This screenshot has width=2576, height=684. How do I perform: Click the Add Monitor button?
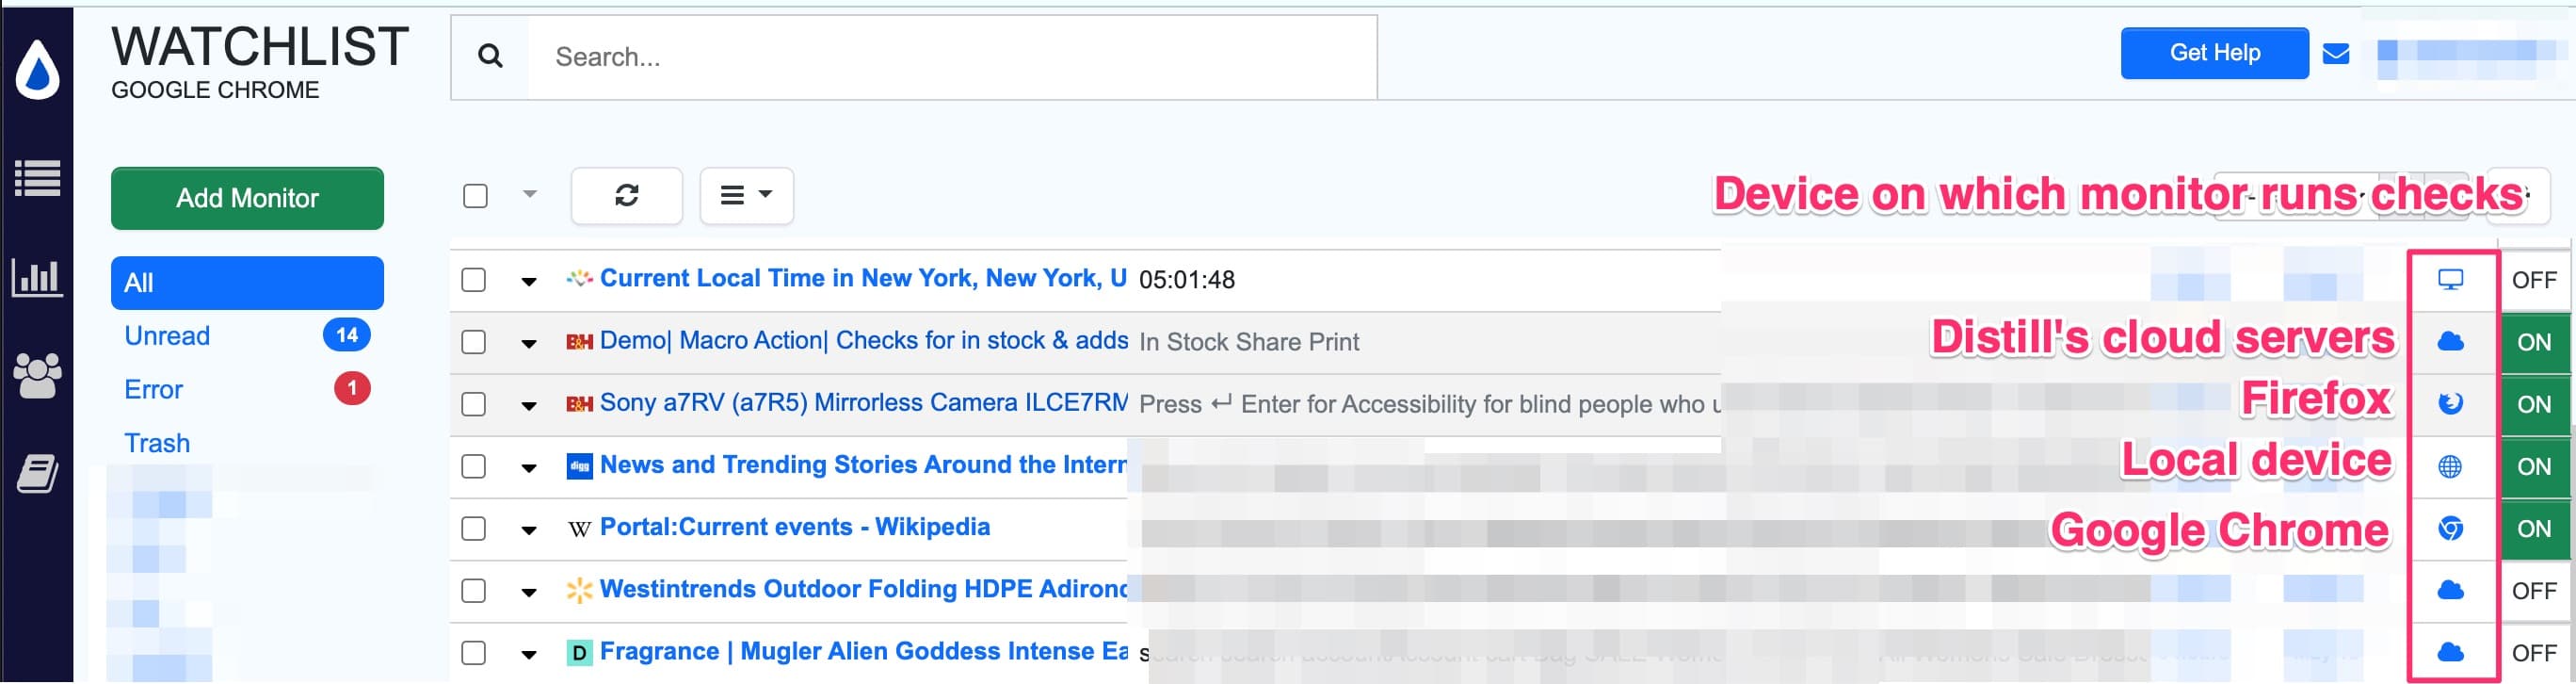pyautogui.click(x=247, y=198)
